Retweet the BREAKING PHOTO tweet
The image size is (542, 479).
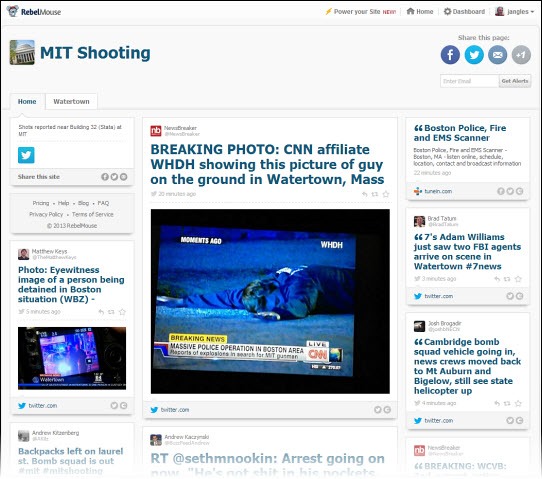click(375, 195)
